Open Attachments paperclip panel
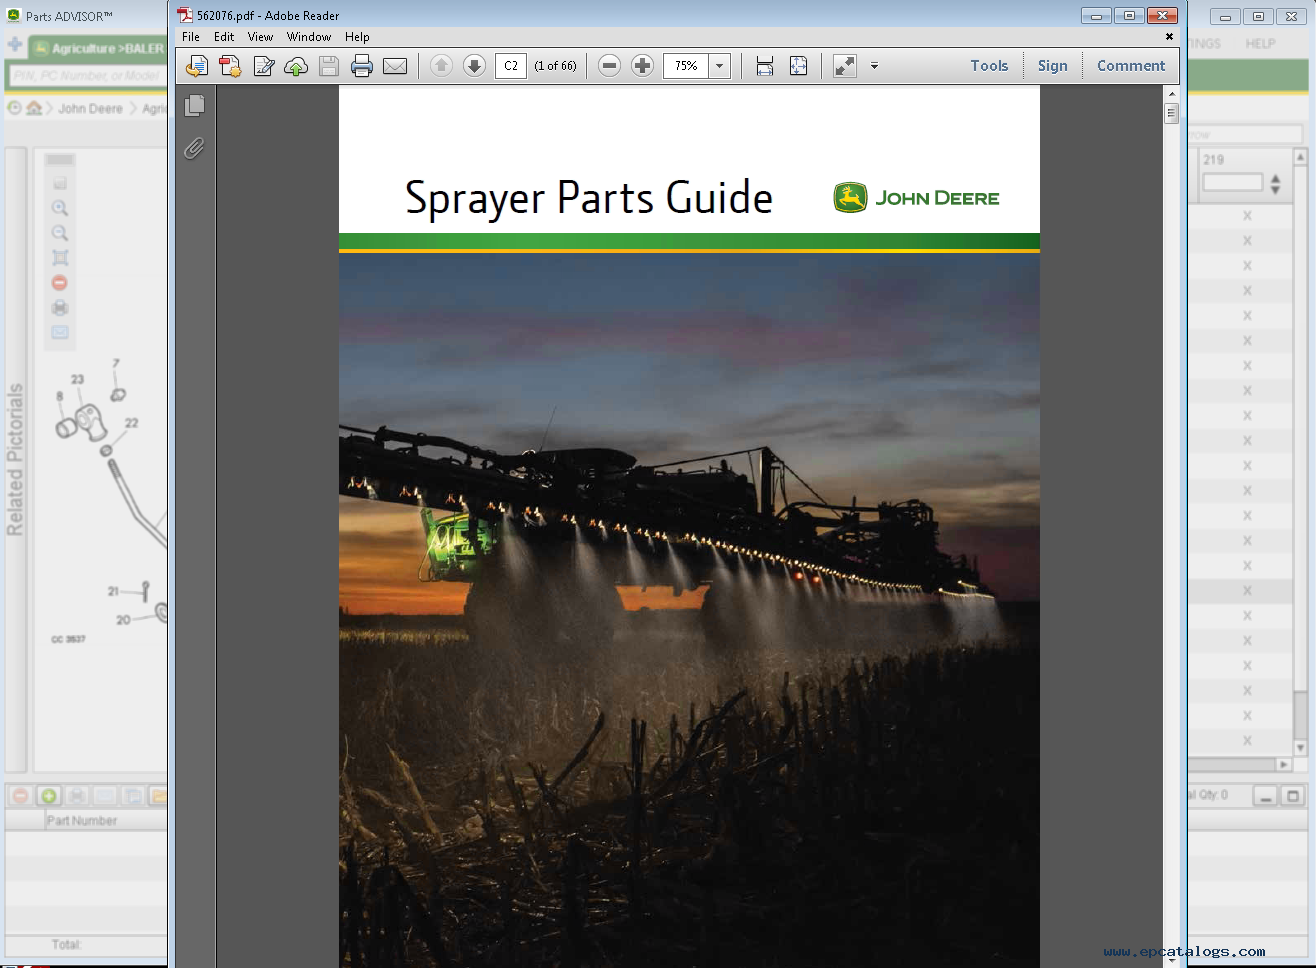Viewport: 1316px width, 968px height. [195, 148]
